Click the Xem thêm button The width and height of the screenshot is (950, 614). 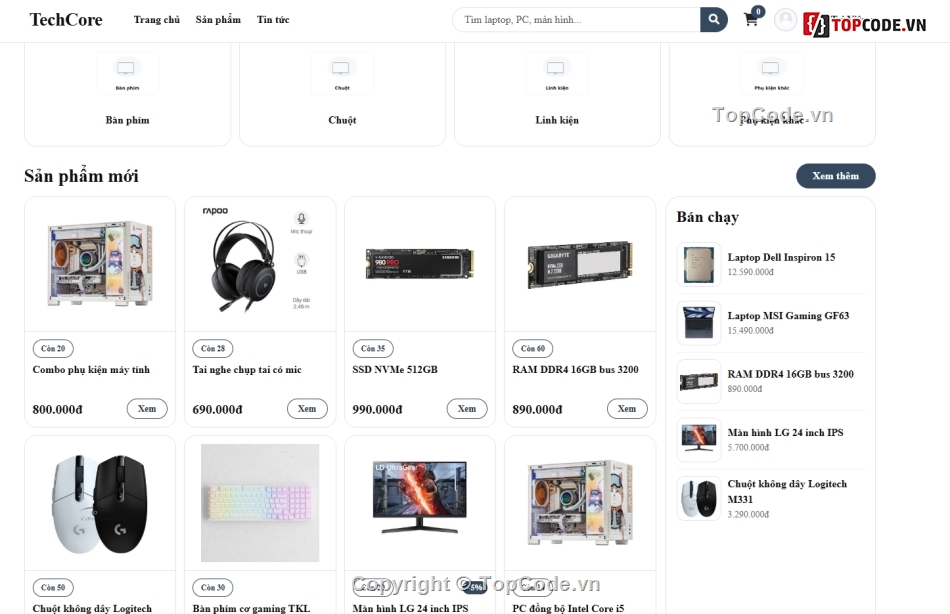point(835,176)
